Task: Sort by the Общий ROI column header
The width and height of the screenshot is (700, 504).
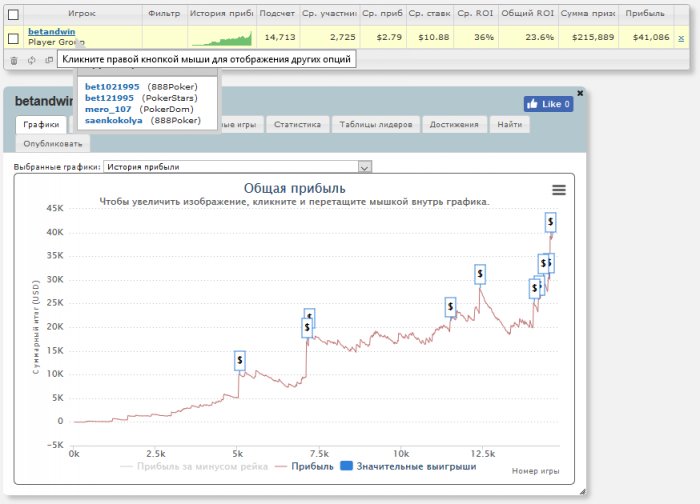Action: (528, 13)
